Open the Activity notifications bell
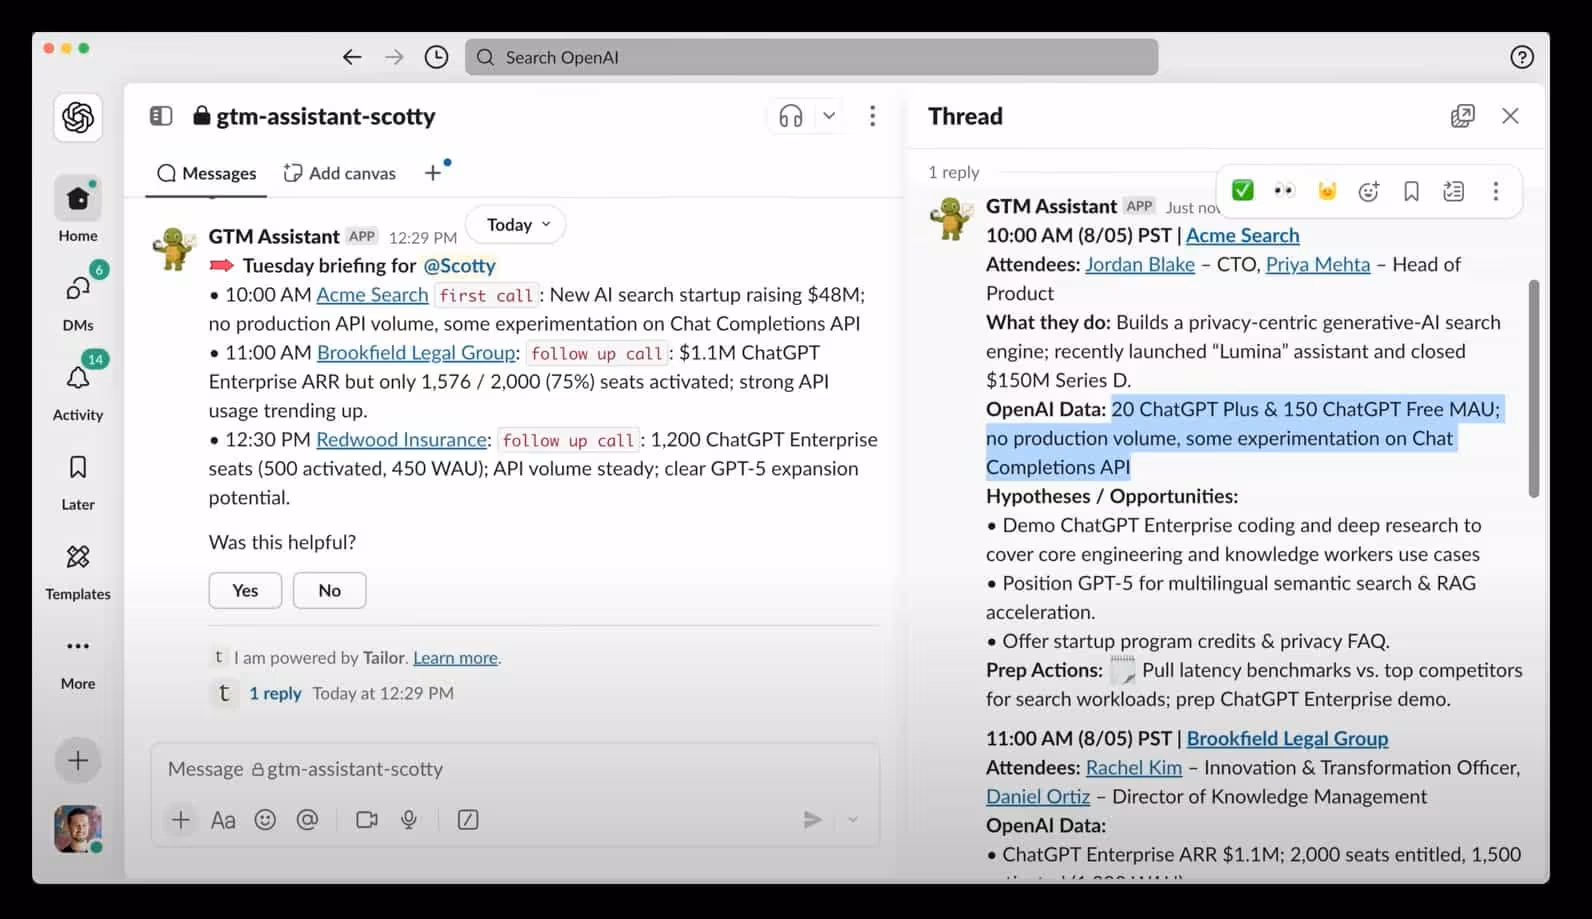This screenshot has width=1592, height=919. 78,388
